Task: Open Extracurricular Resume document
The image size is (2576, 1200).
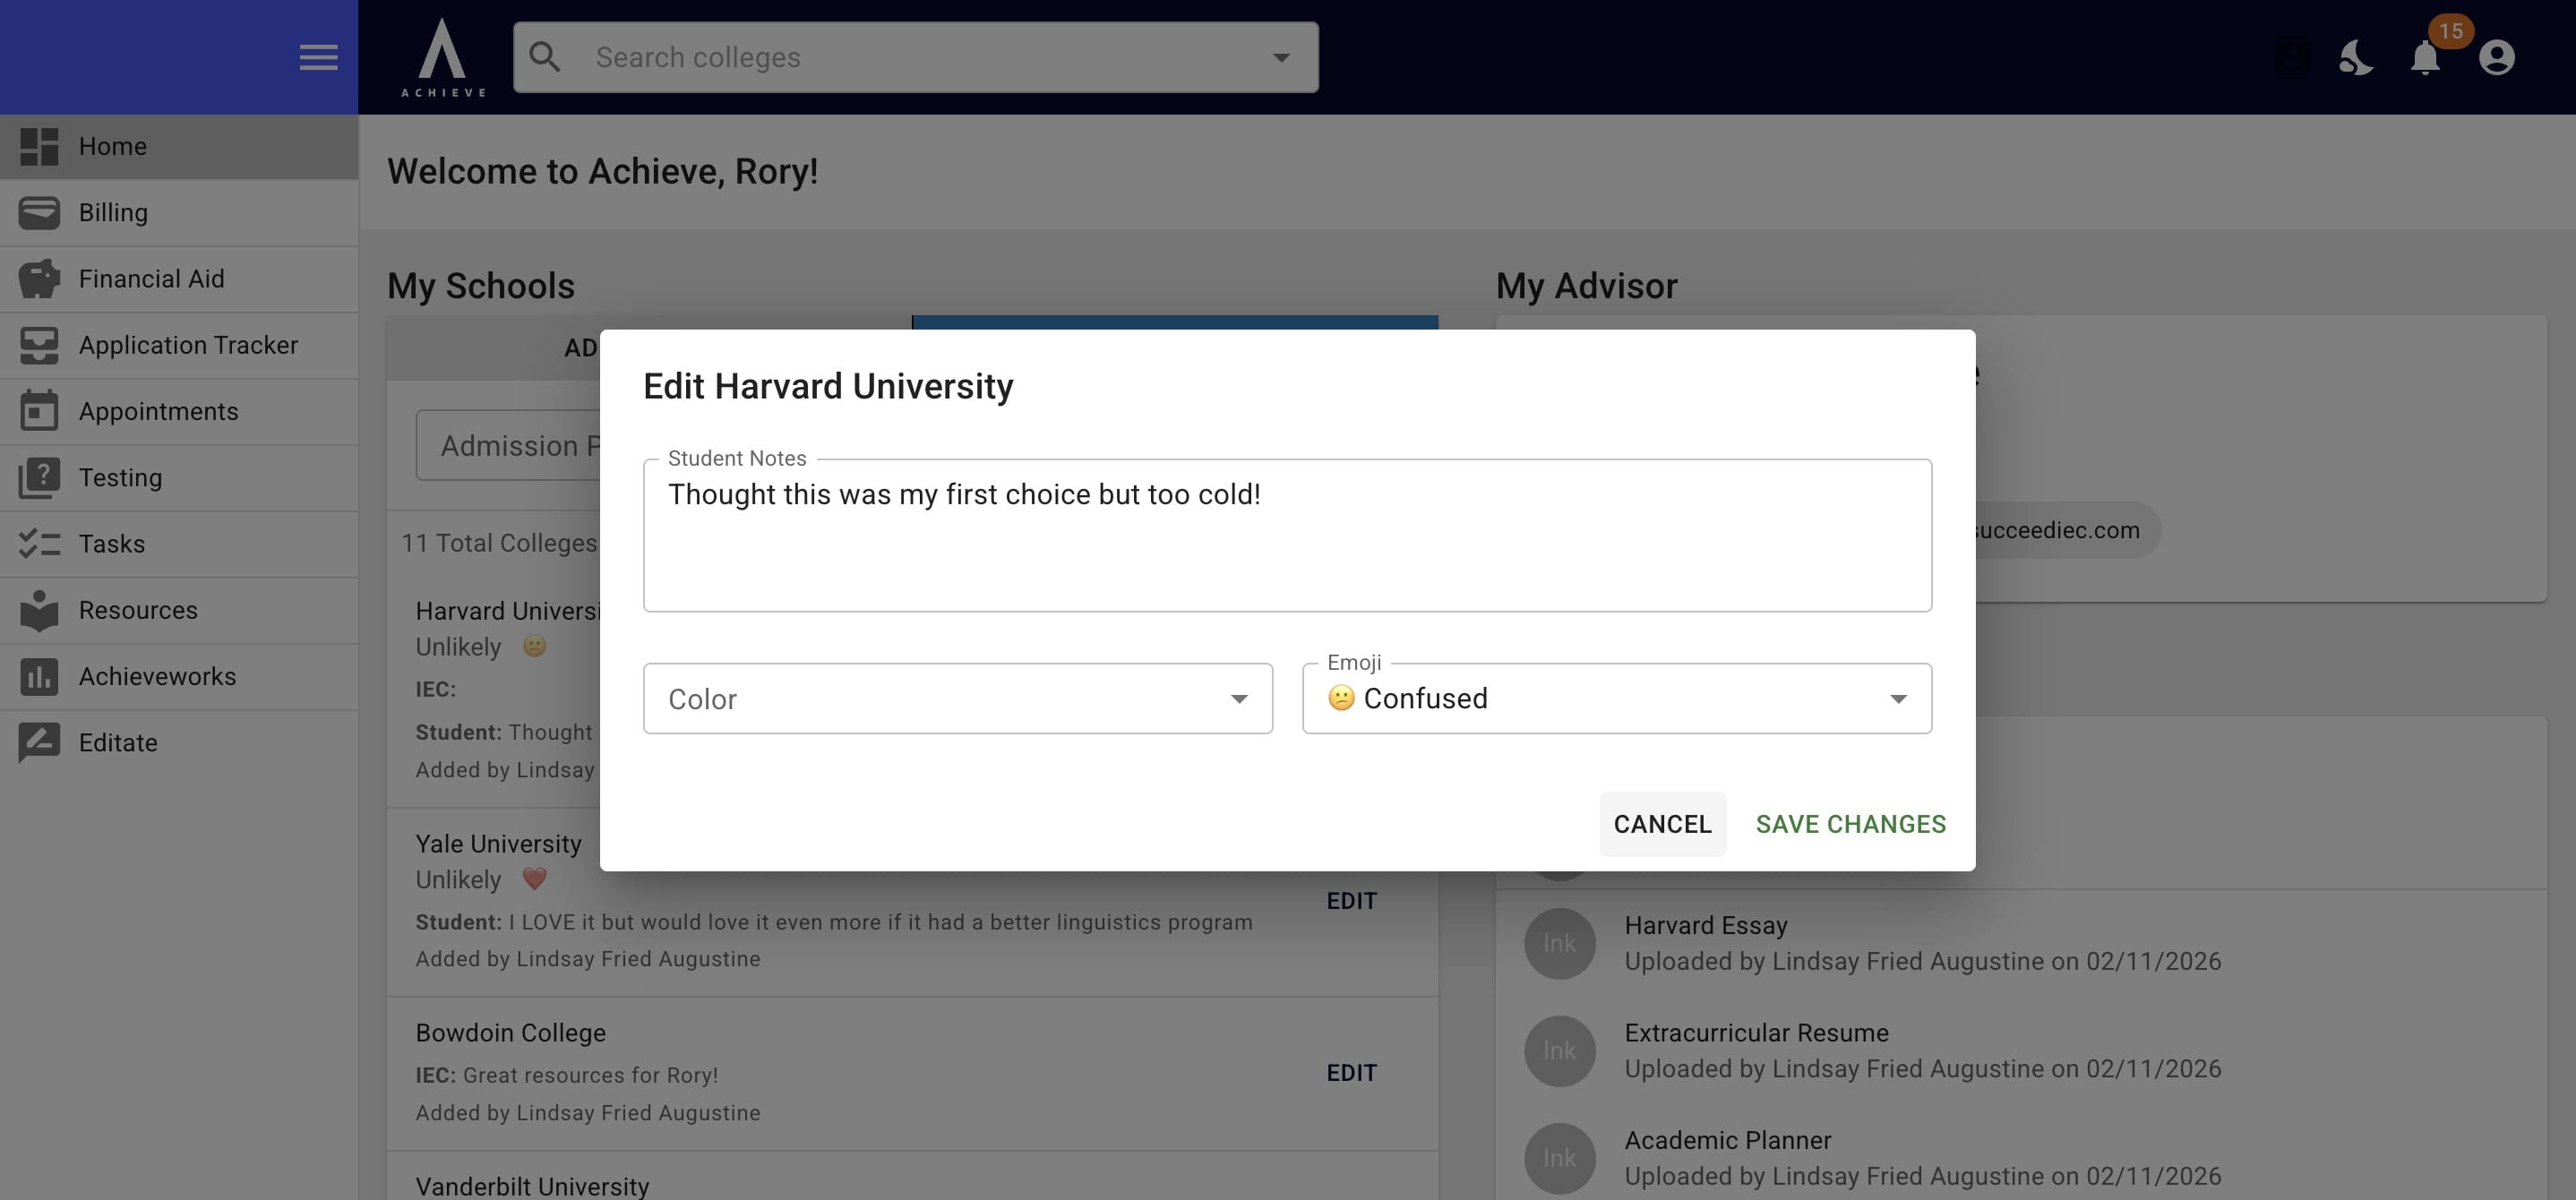Action: 1756,1033
